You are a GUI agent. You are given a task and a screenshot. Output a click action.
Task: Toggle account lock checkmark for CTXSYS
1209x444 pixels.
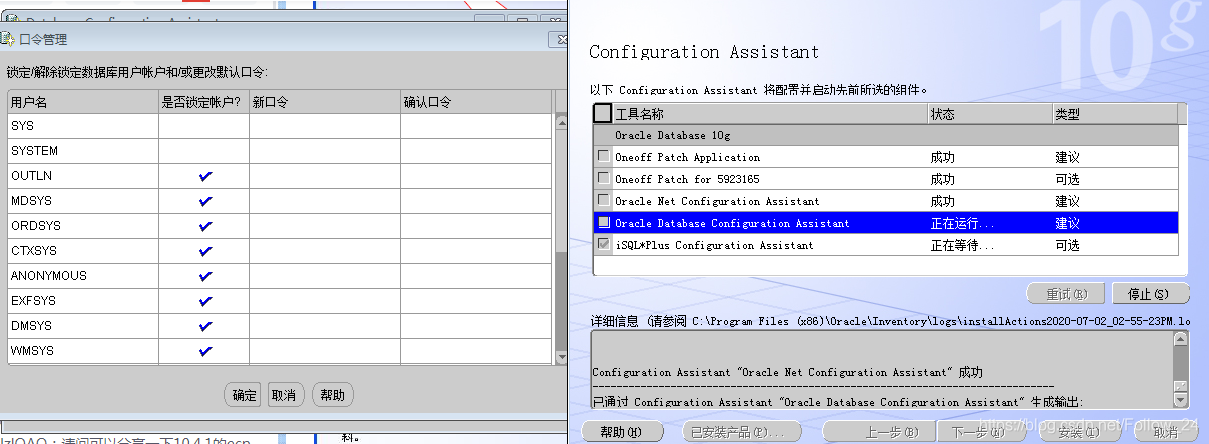click(x=205, y=251)
